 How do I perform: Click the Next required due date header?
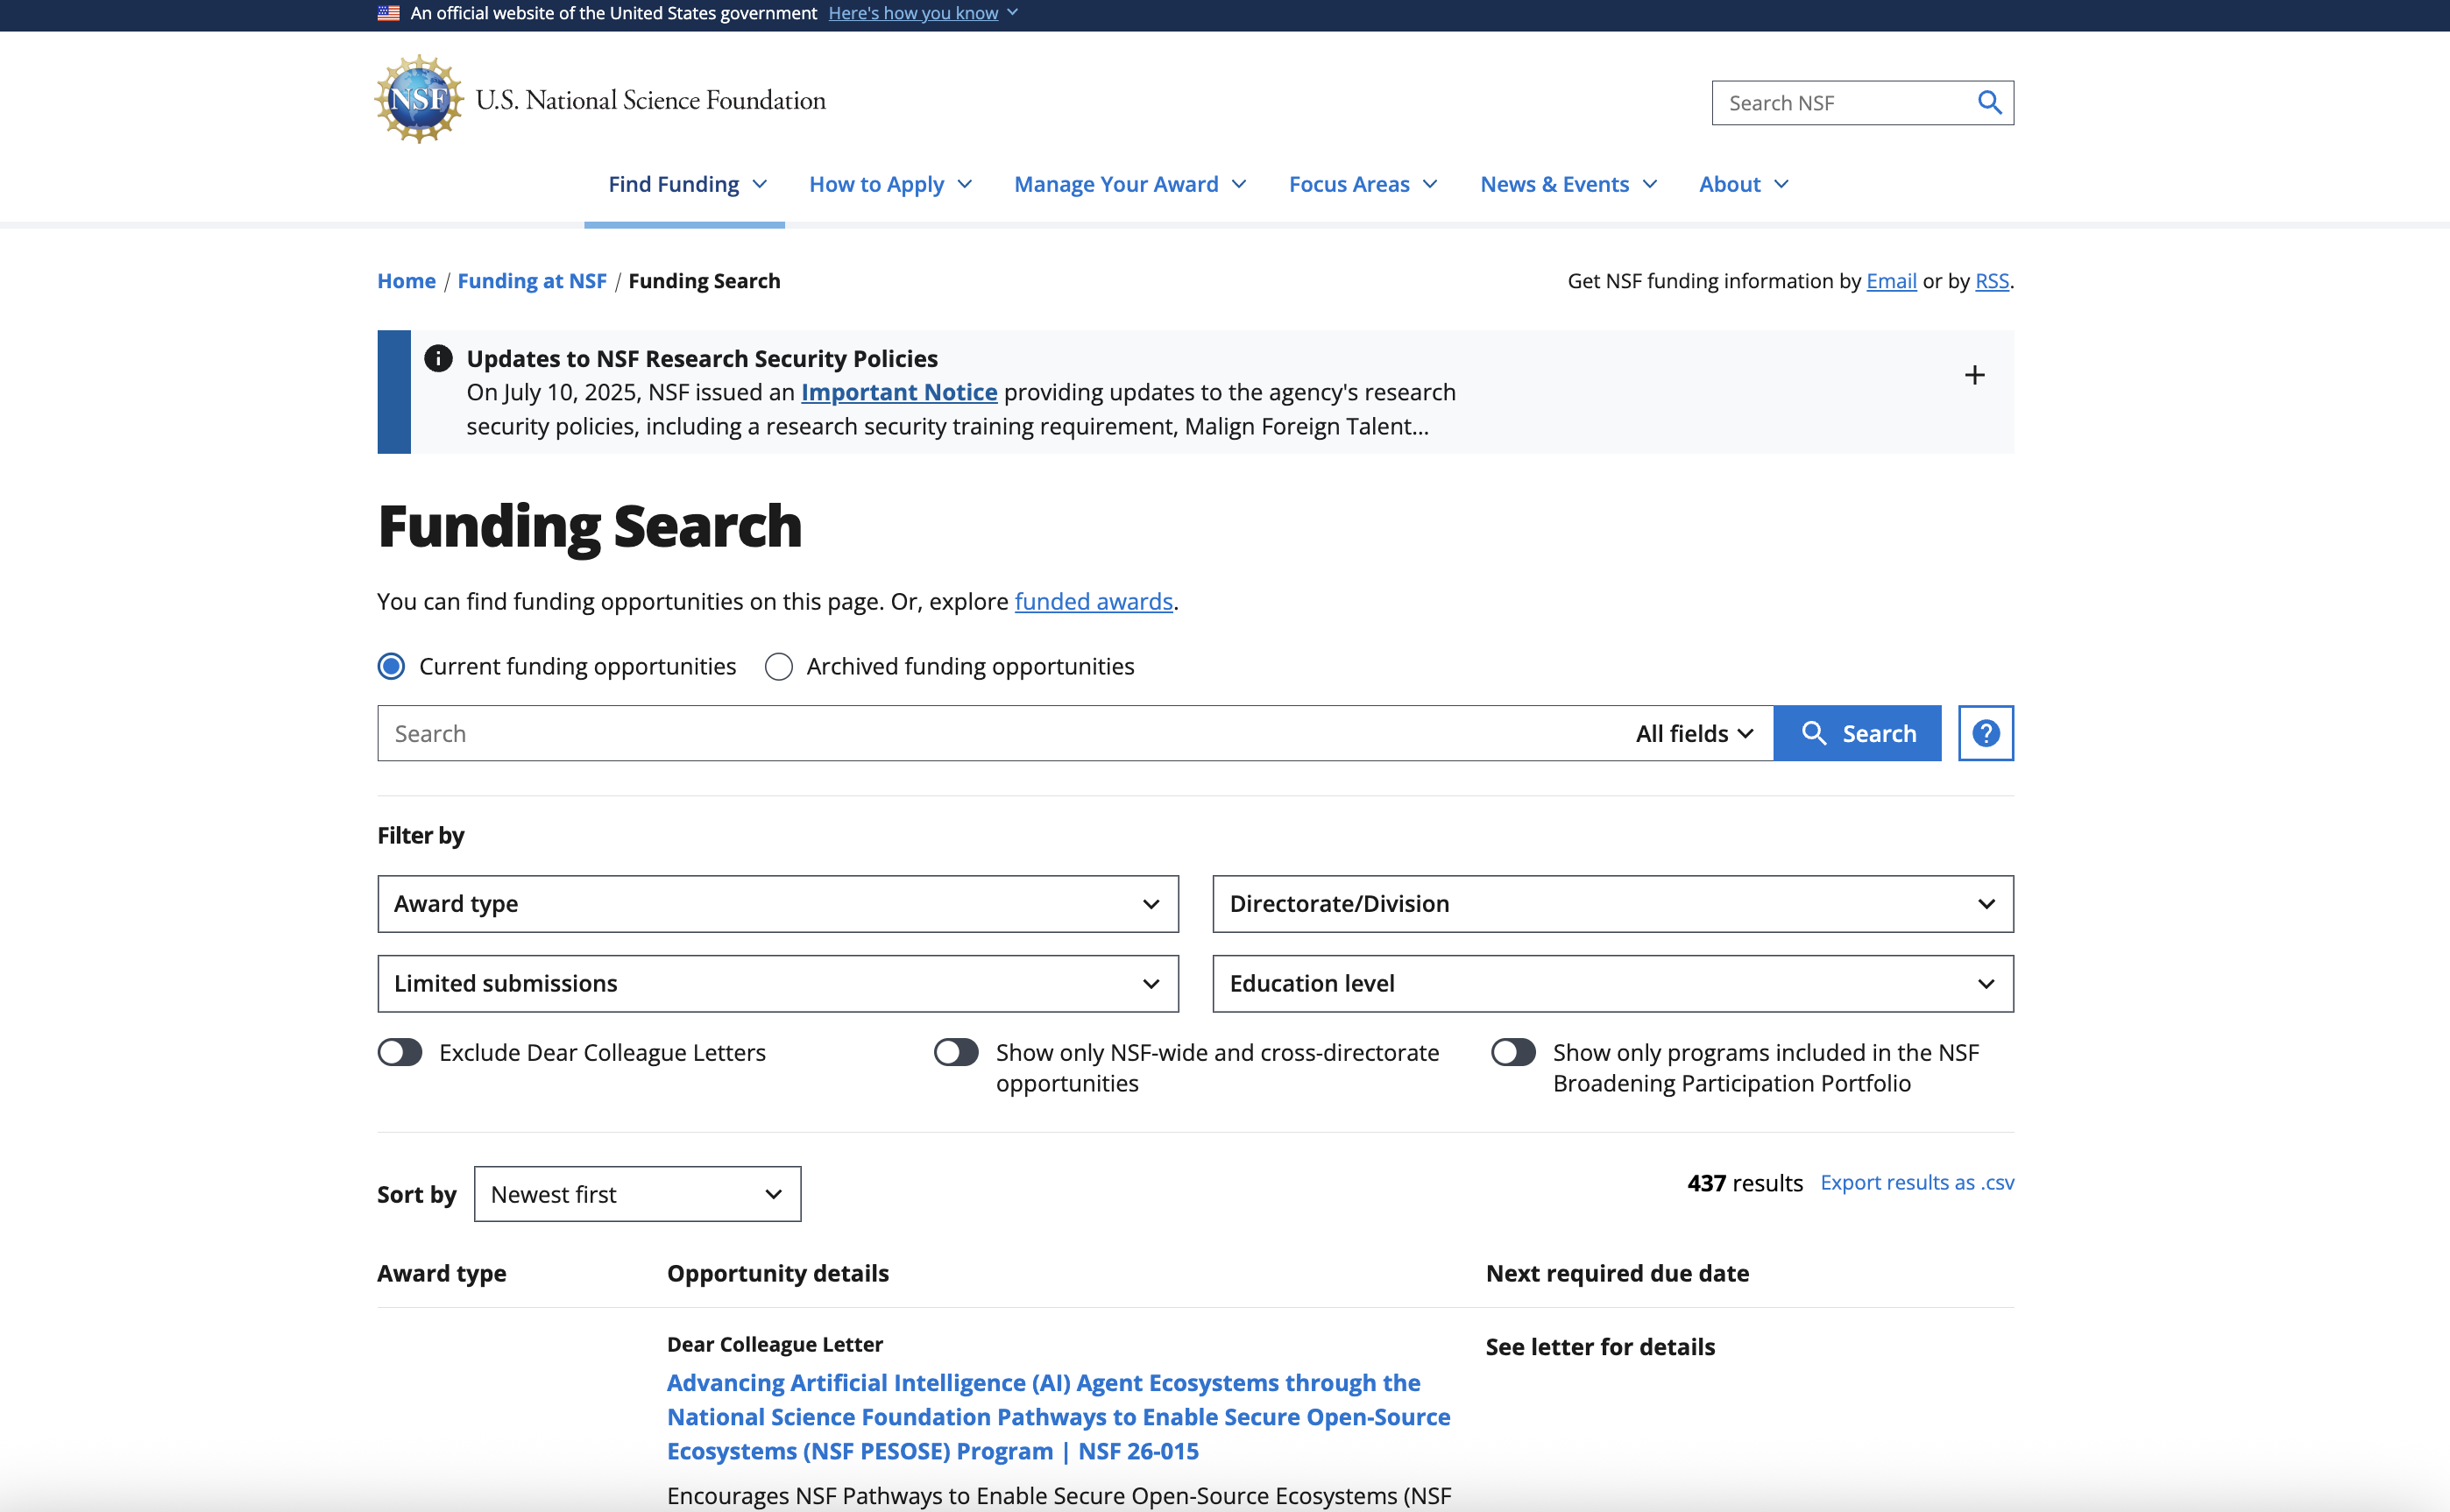[1617, 1273]
